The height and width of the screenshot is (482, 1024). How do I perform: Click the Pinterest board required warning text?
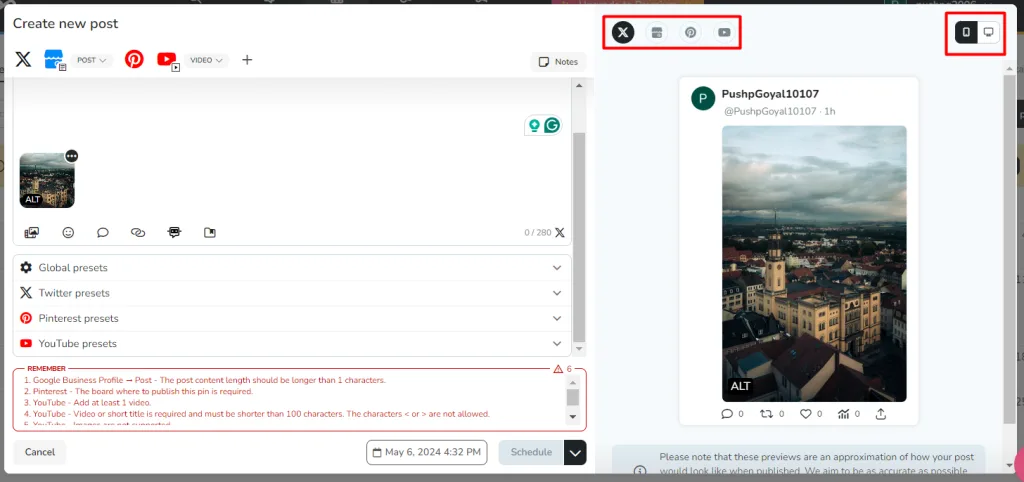tap(138, 391)
